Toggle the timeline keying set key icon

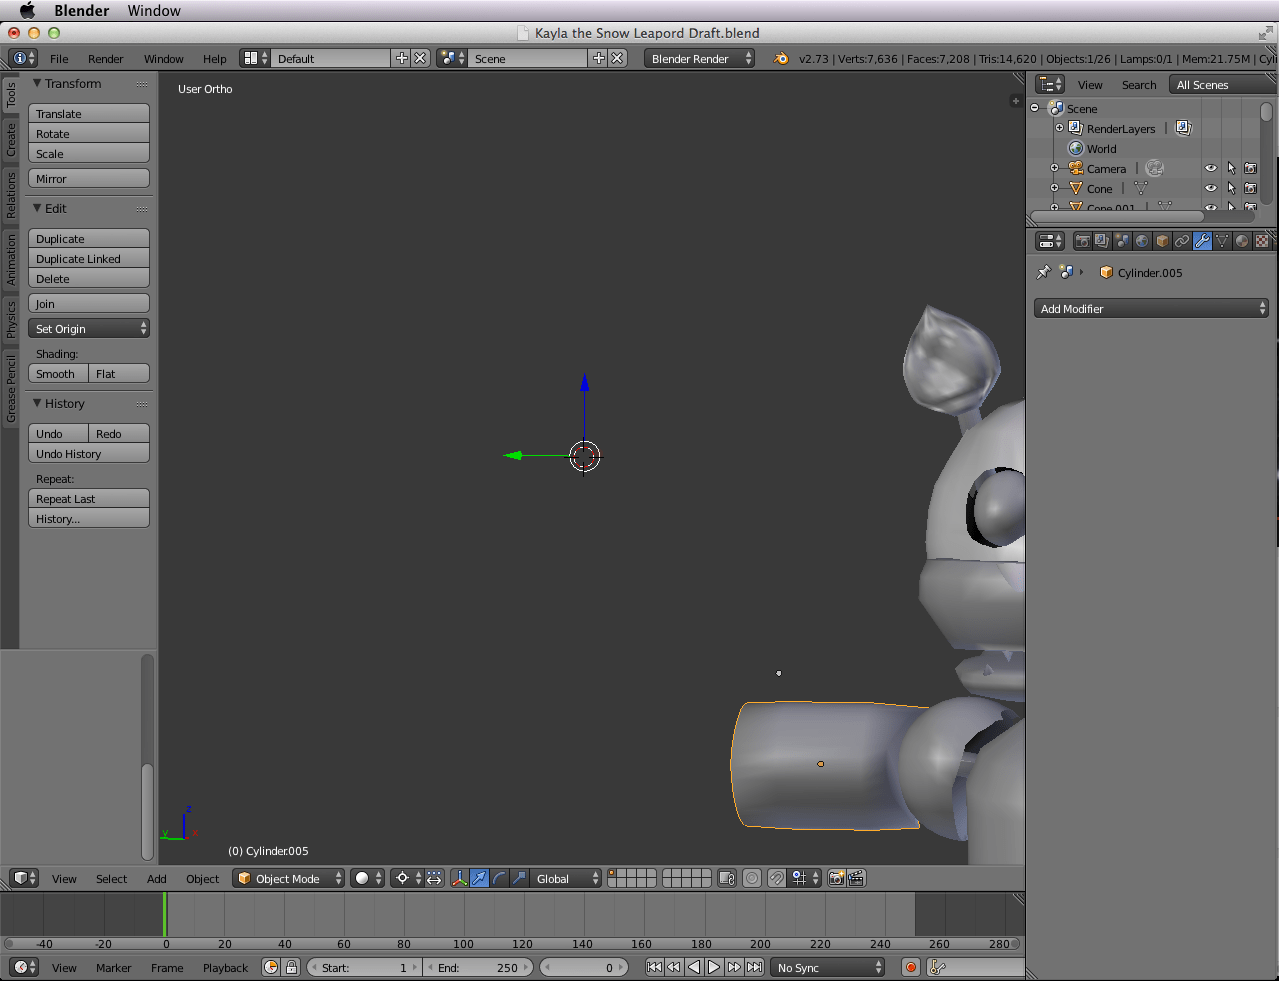click(x=937, y=967)
